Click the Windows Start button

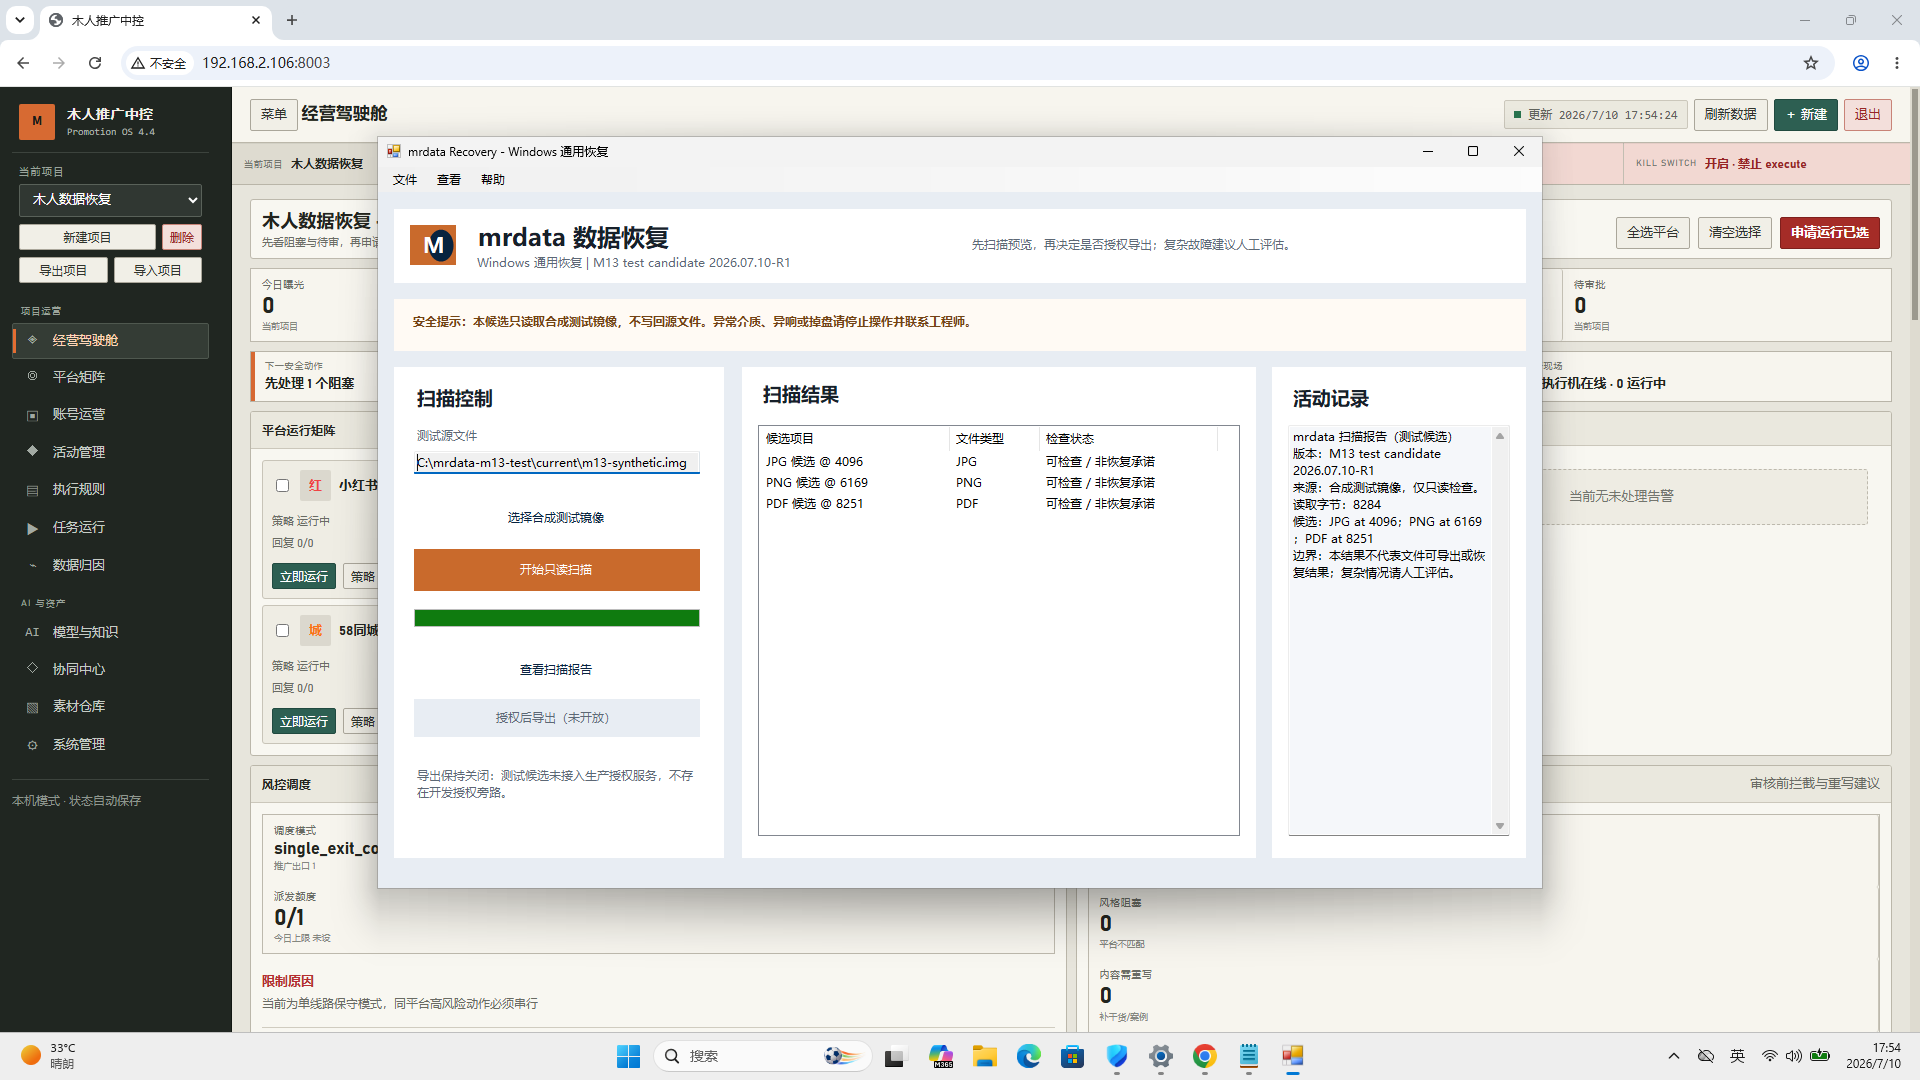tap(628, 1056)
